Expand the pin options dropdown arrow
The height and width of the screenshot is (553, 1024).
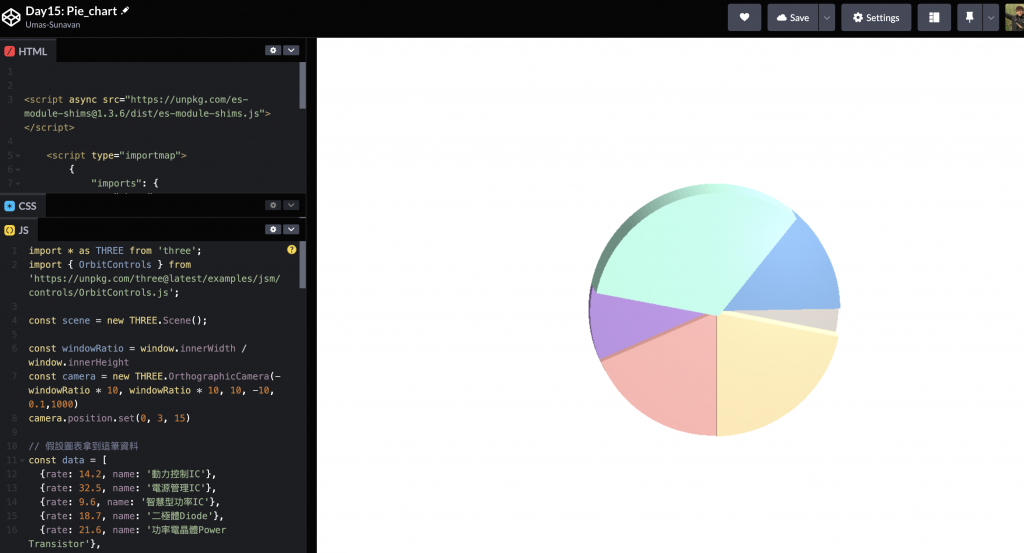[x=991, y=18]
